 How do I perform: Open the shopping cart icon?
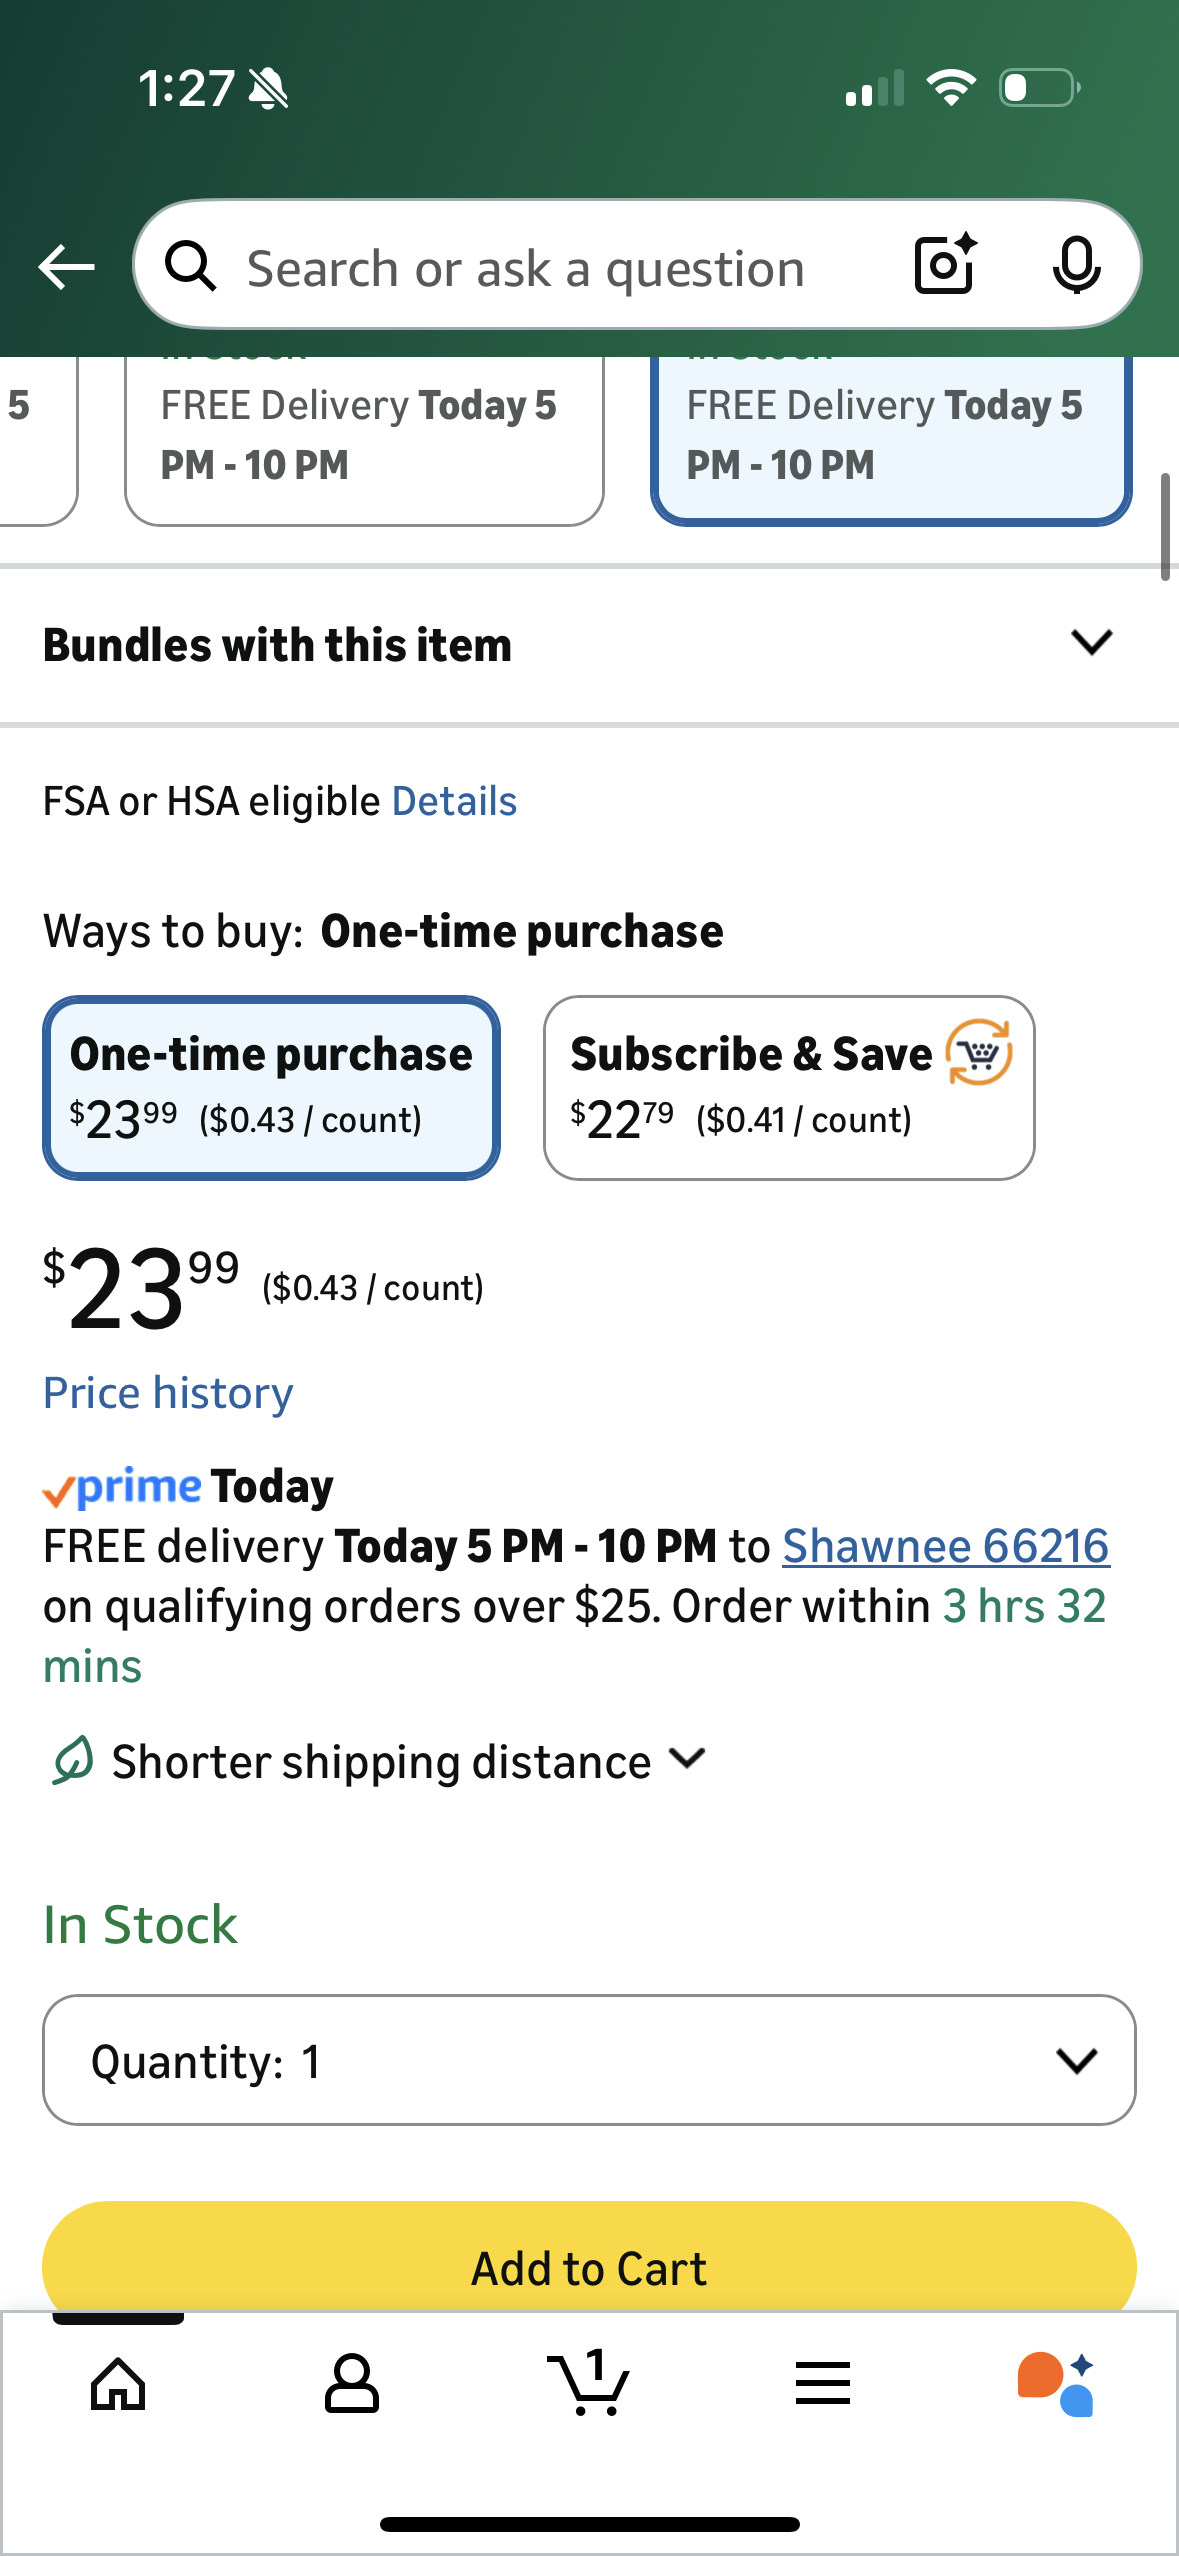pos(588,2384)
